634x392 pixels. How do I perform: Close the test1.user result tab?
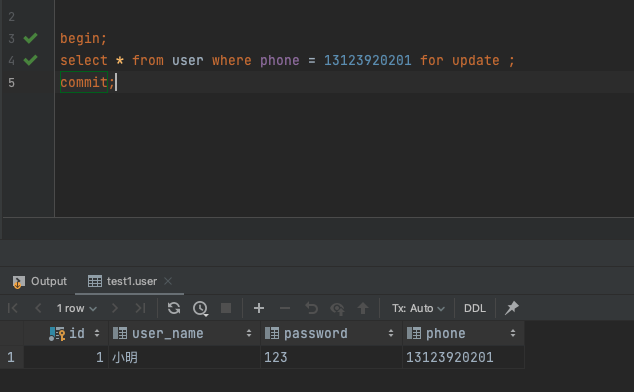tap(168, 281)
